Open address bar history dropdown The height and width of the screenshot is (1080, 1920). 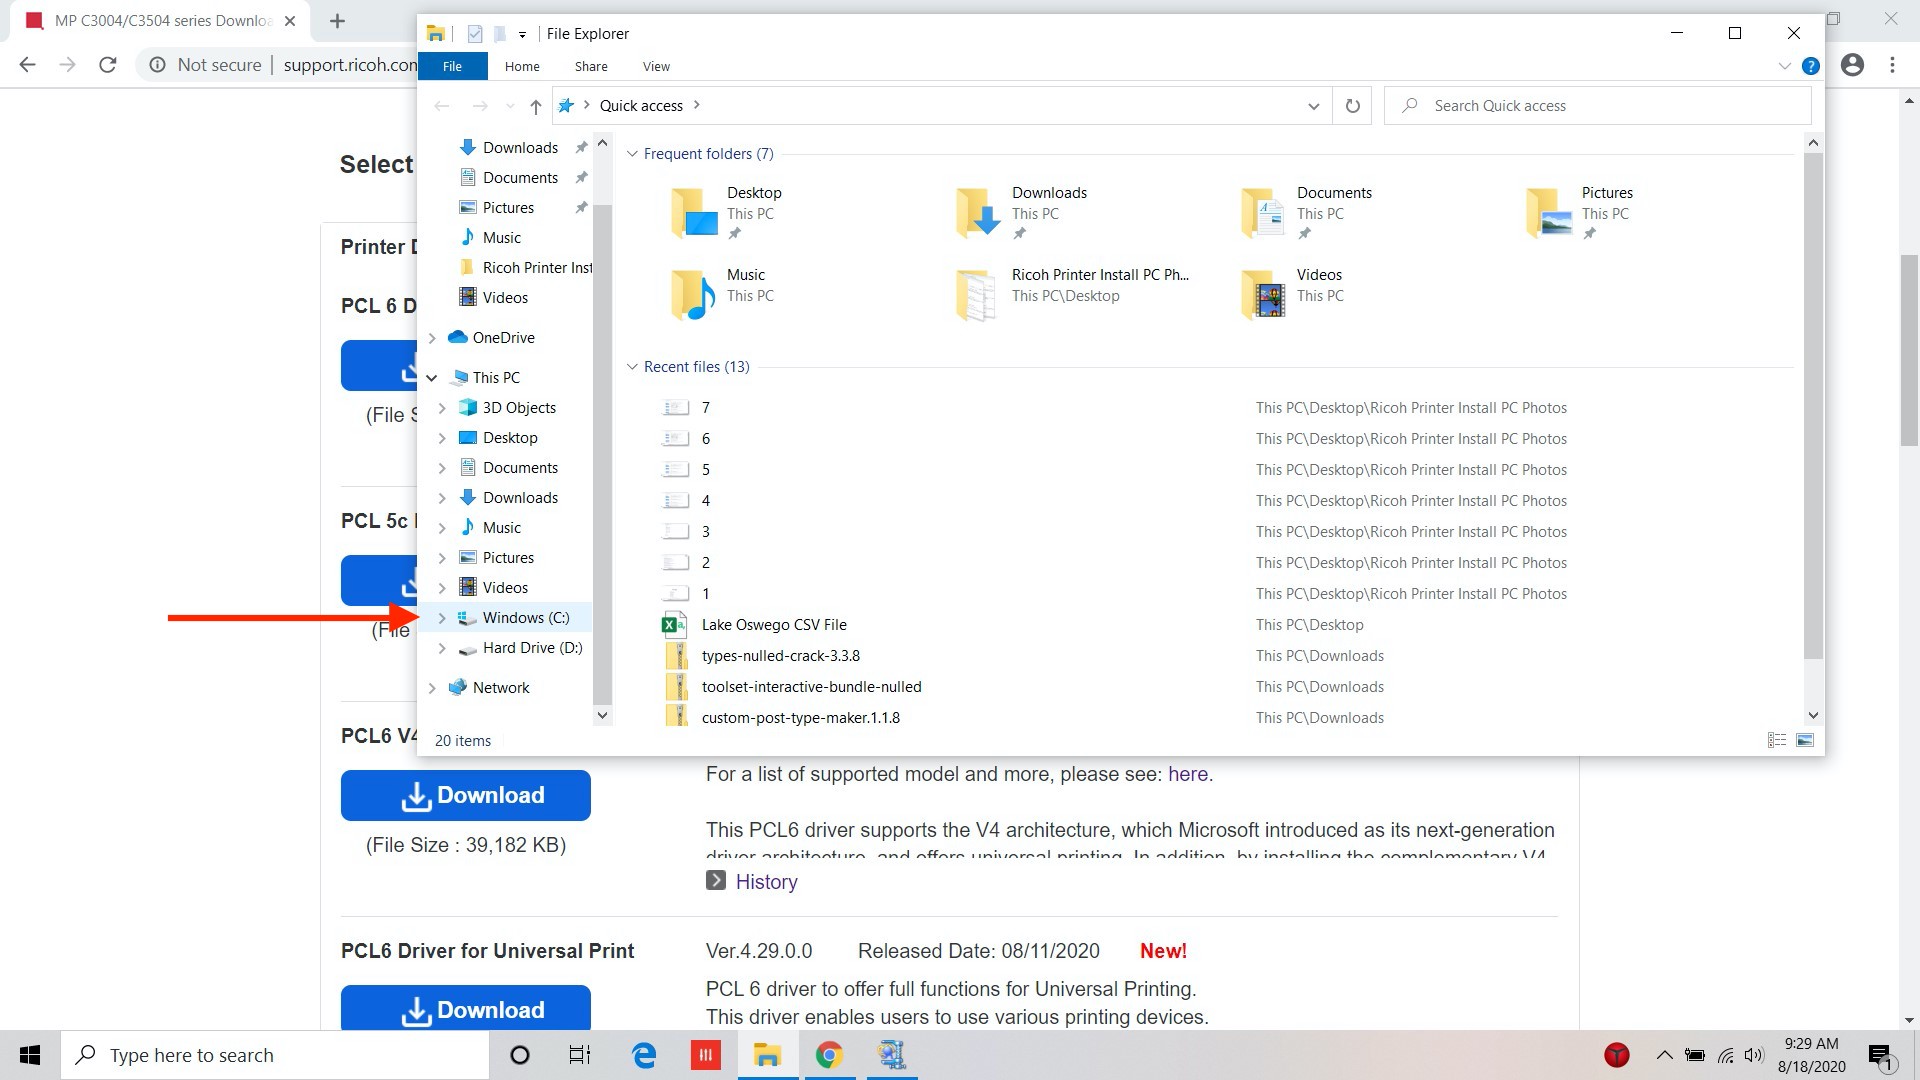tap(1313, 106)
